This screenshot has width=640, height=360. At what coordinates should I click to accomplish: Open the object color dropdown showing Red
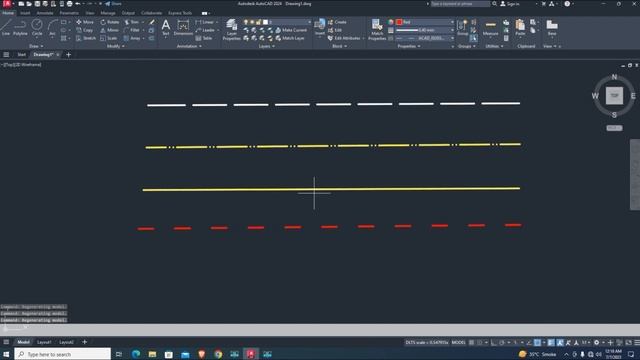click(424, 22)
